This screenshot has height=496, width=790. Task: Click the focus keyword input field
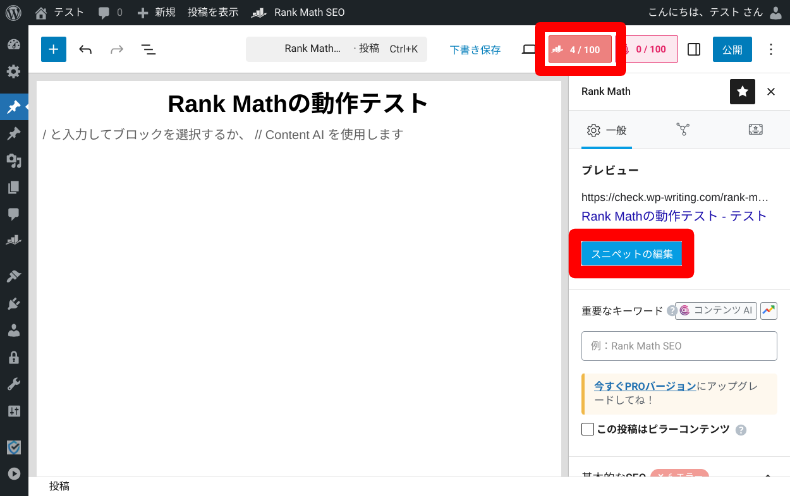679,346
